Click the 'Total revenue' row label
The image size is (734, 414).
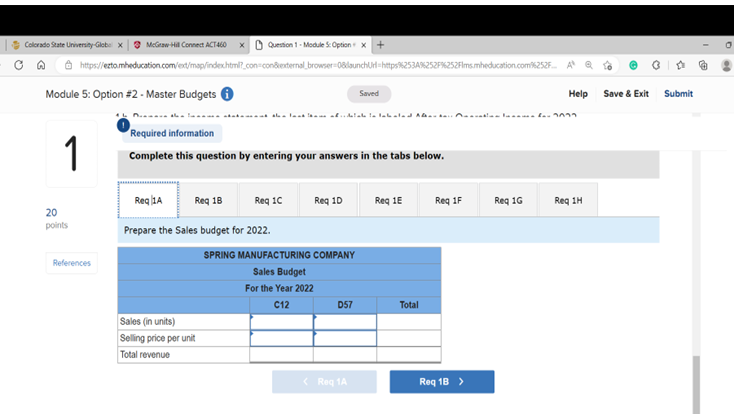[x=145, y=355]
